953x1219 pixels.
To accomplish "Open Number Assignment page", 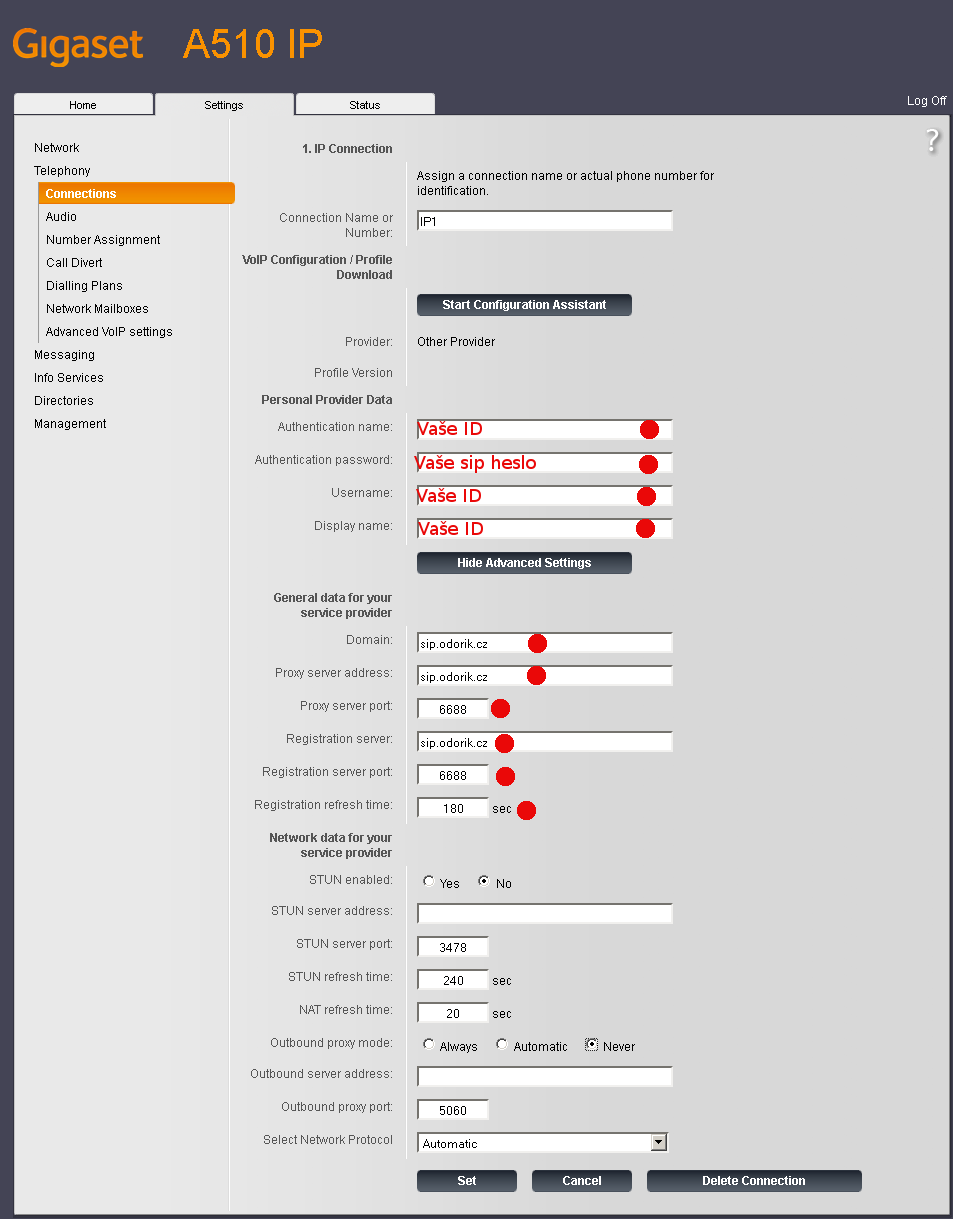I will tap(103, 240).
